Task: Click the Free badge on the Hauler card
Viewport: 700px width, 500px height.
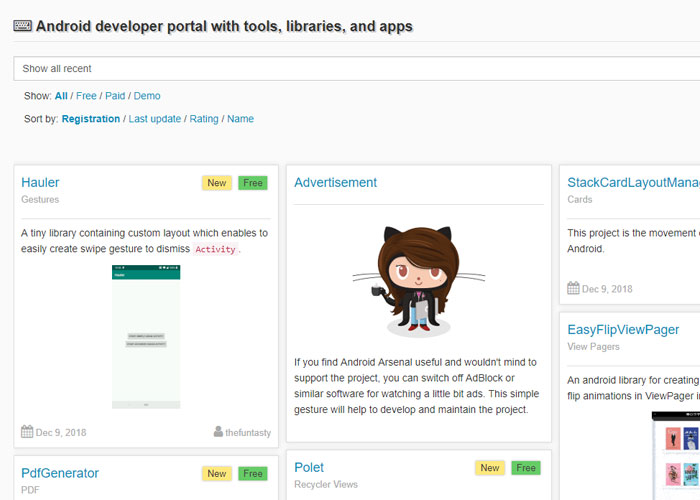Action: click(253, 183)
